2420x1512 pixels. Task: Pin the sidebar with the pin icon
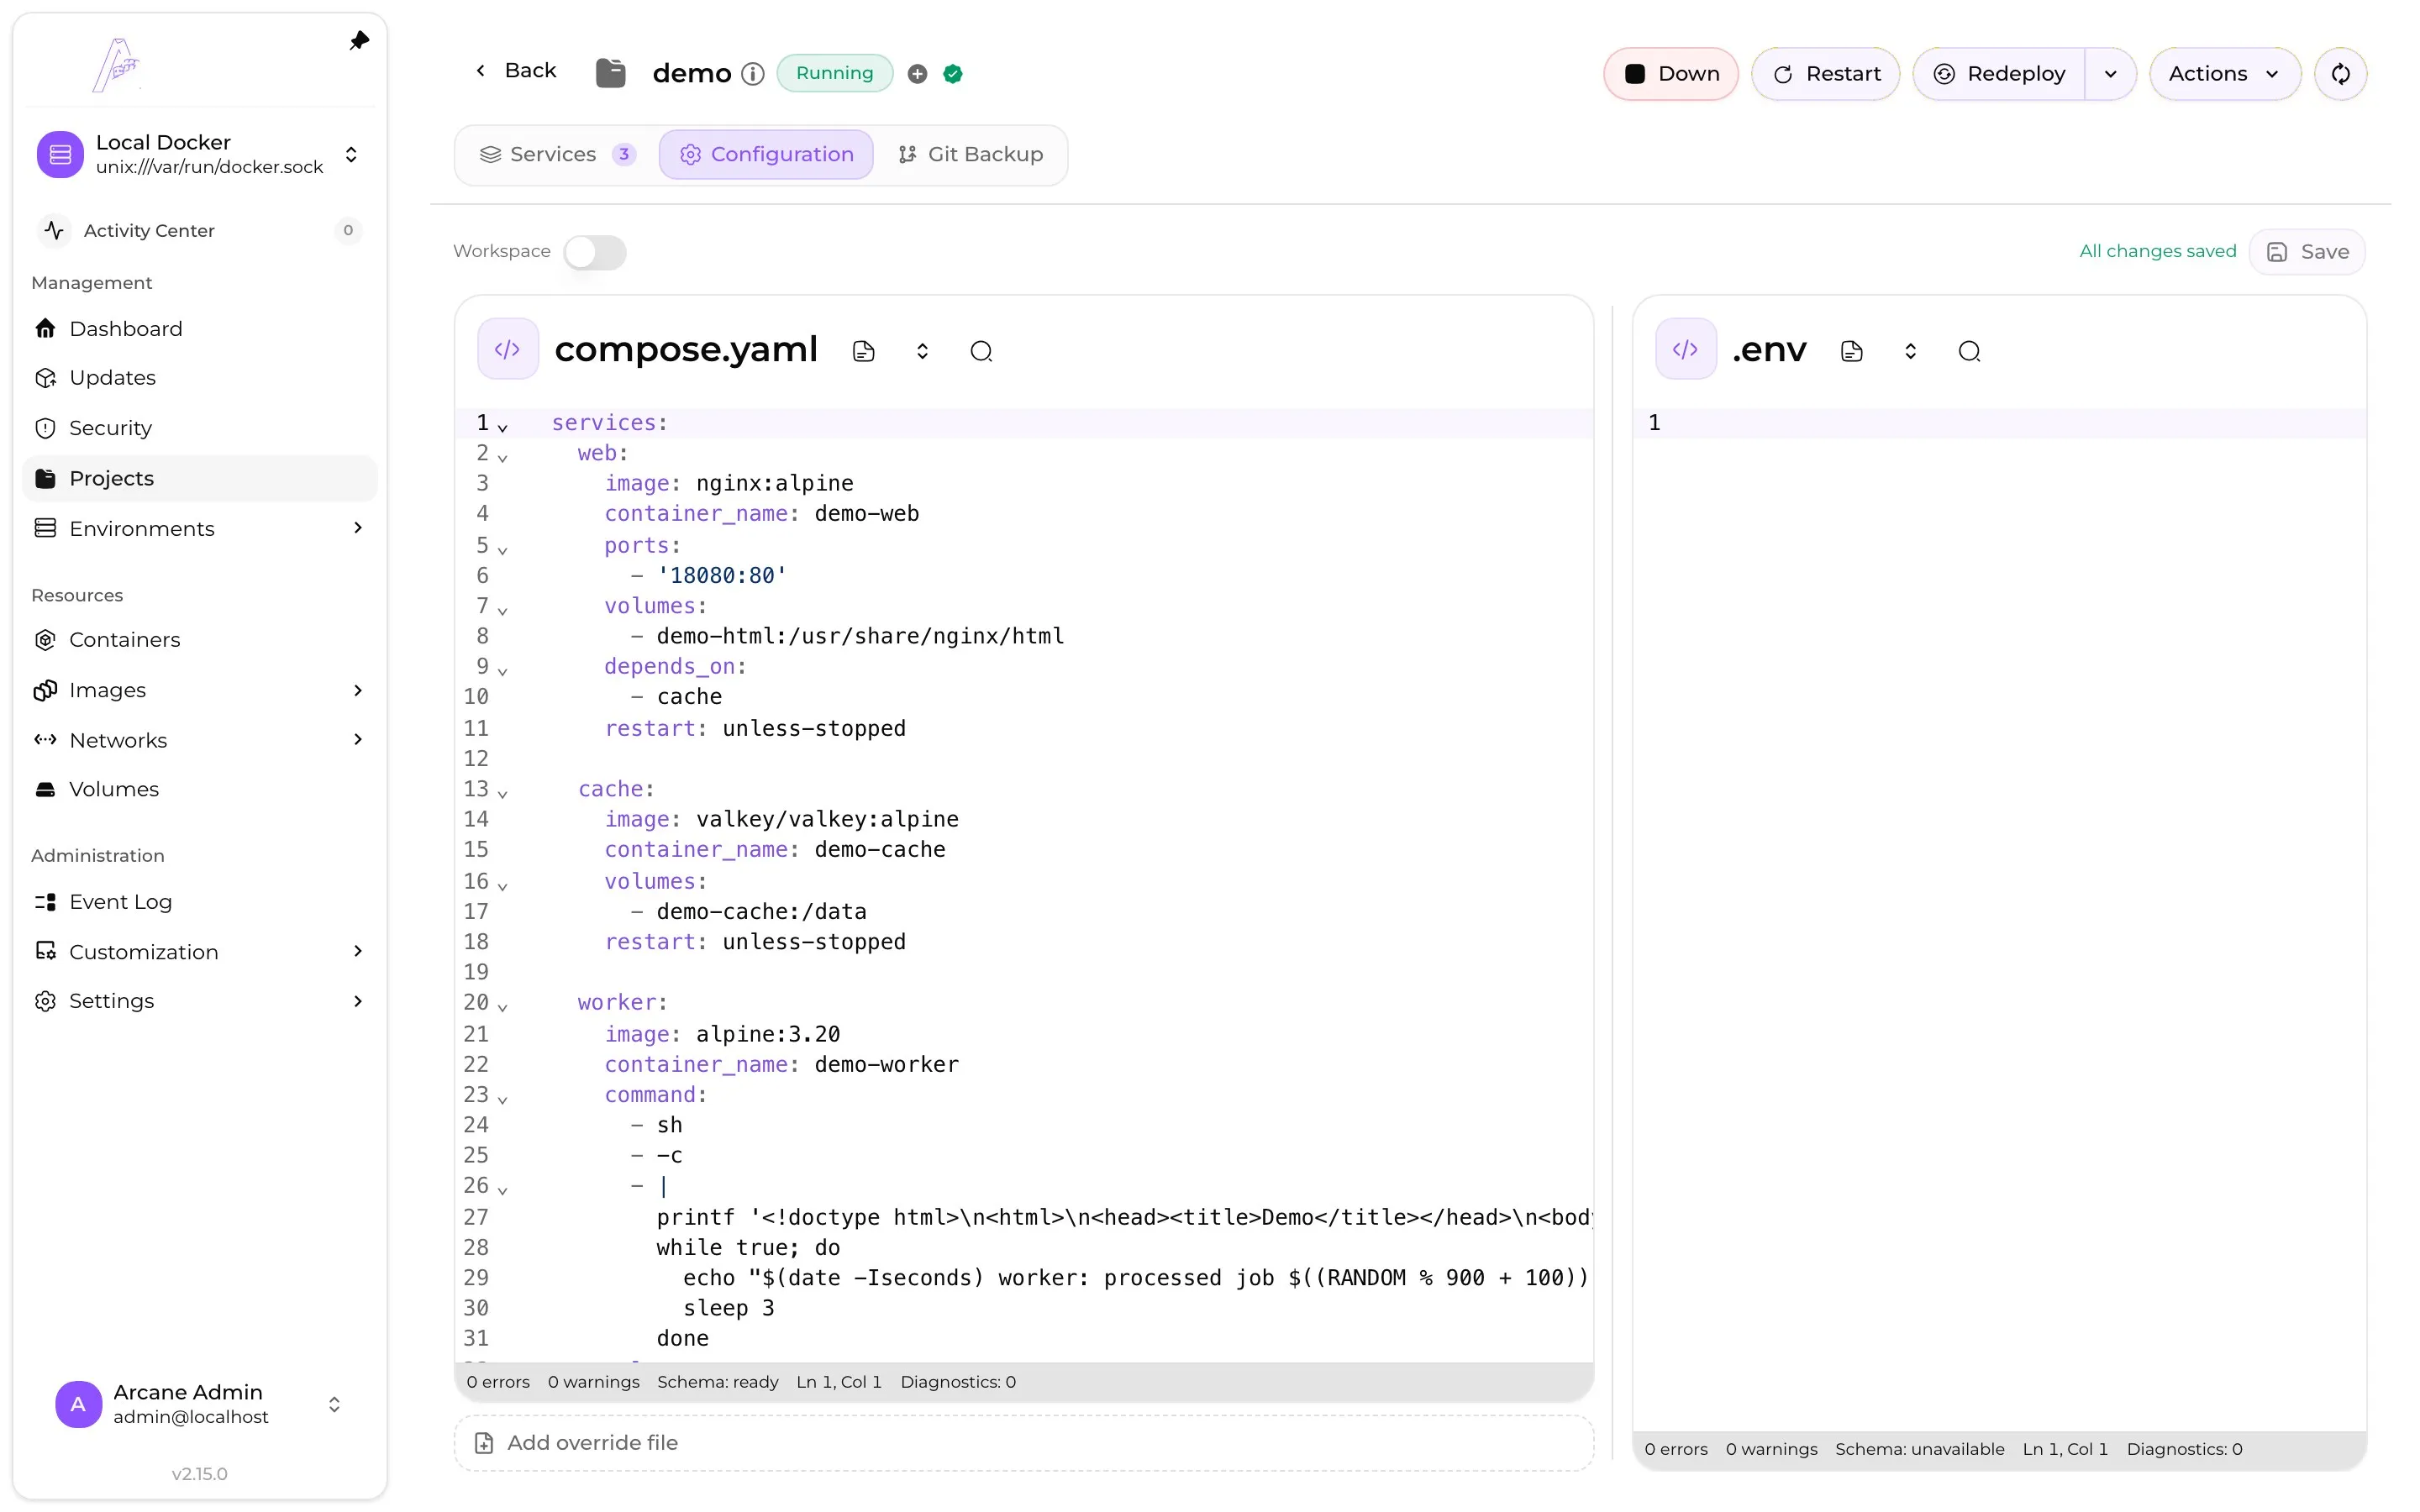pyautogui.click(x=359, y=41)
